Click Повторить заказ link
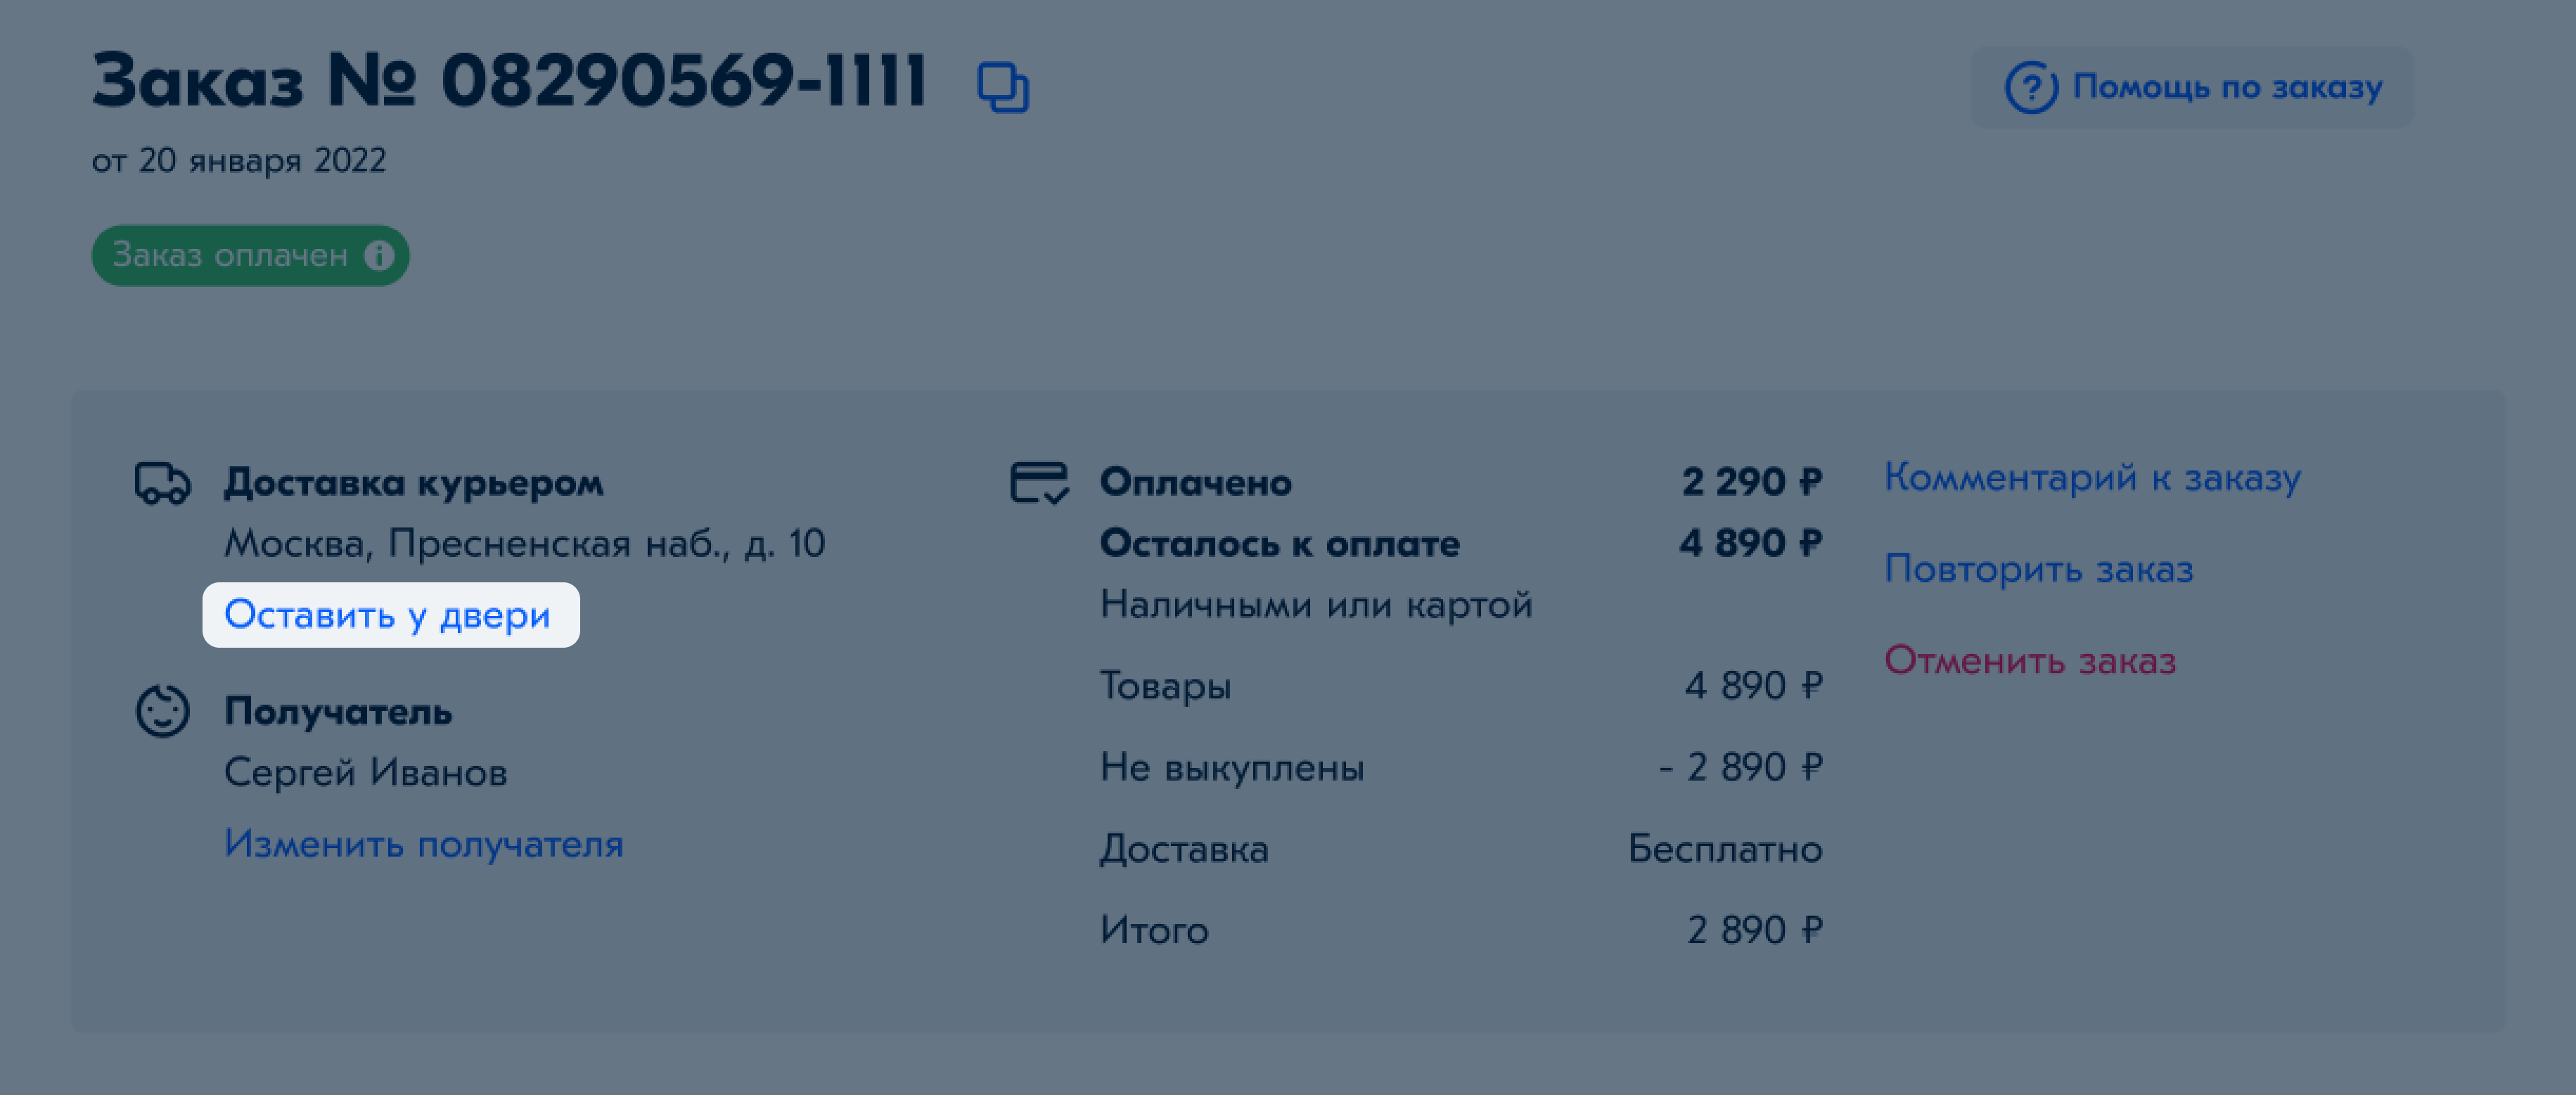 2038,569
